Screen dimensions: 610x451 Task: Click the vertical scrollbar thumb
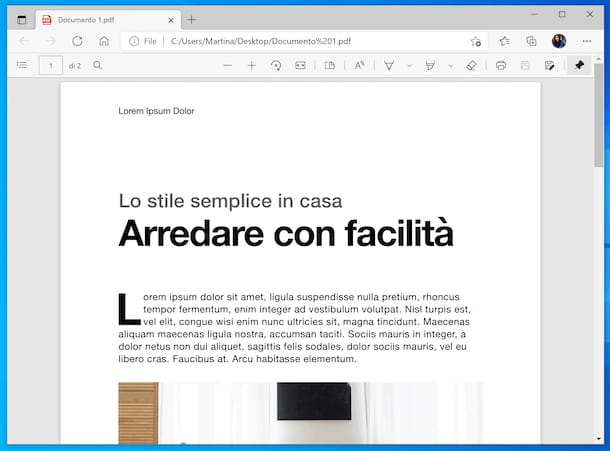599,116
